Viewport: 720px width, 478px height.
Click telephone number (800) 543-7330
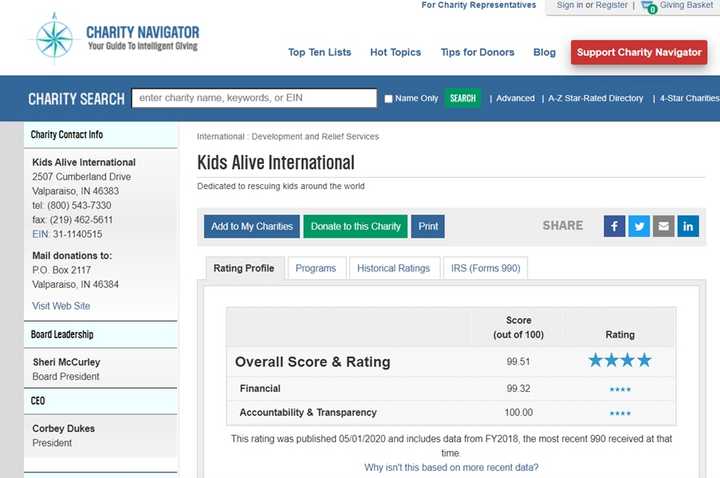79,205
